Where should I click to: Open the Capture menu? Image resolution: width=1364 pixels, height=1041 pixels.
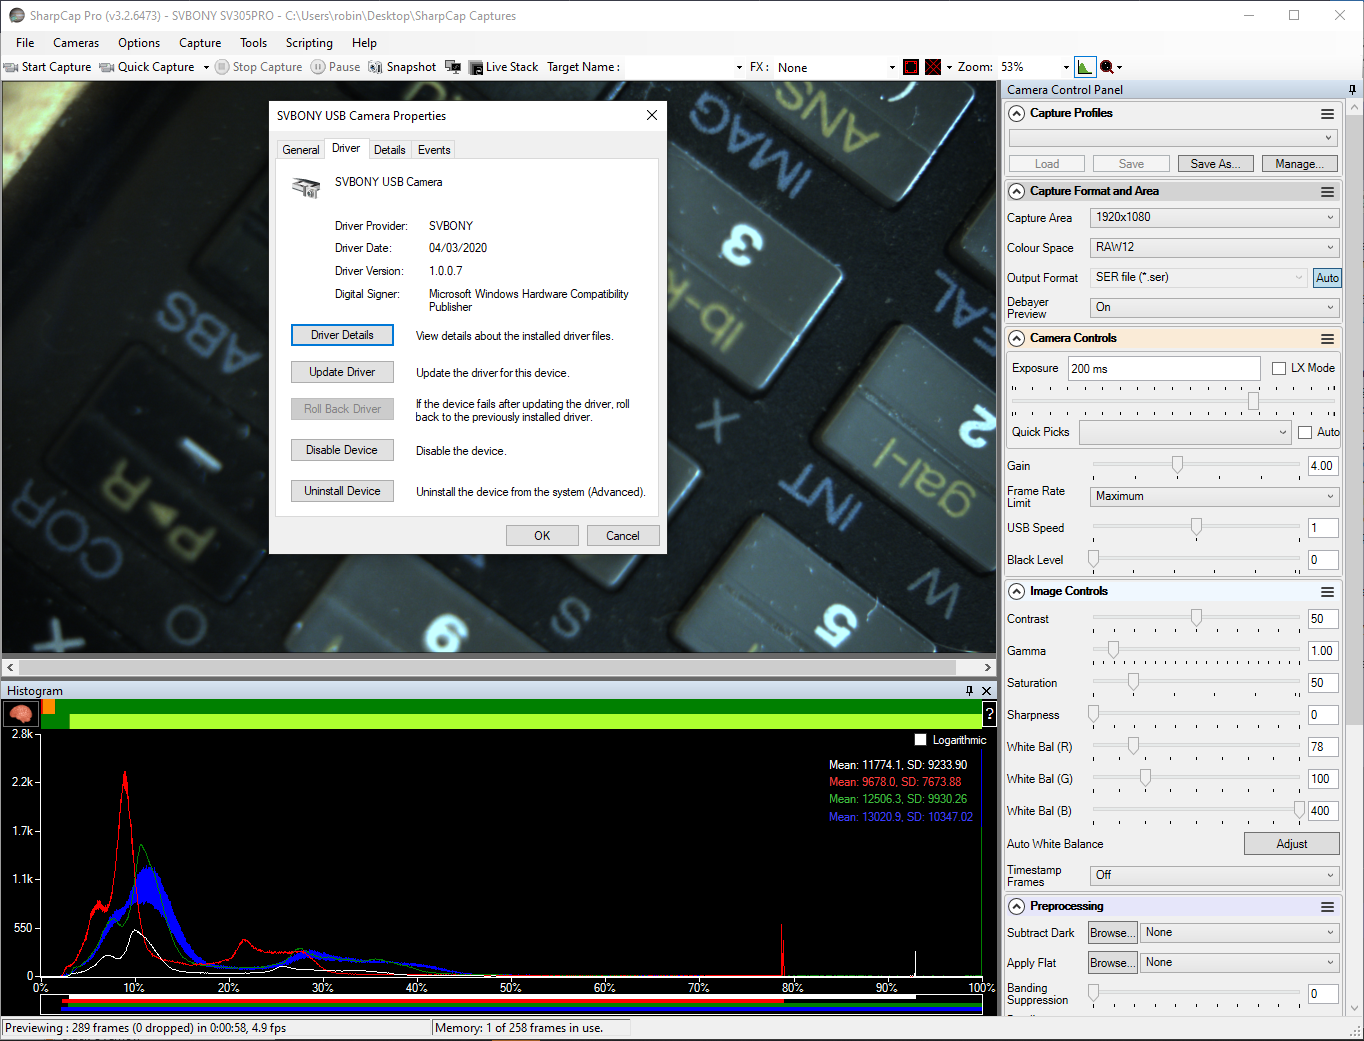(200, 43)
